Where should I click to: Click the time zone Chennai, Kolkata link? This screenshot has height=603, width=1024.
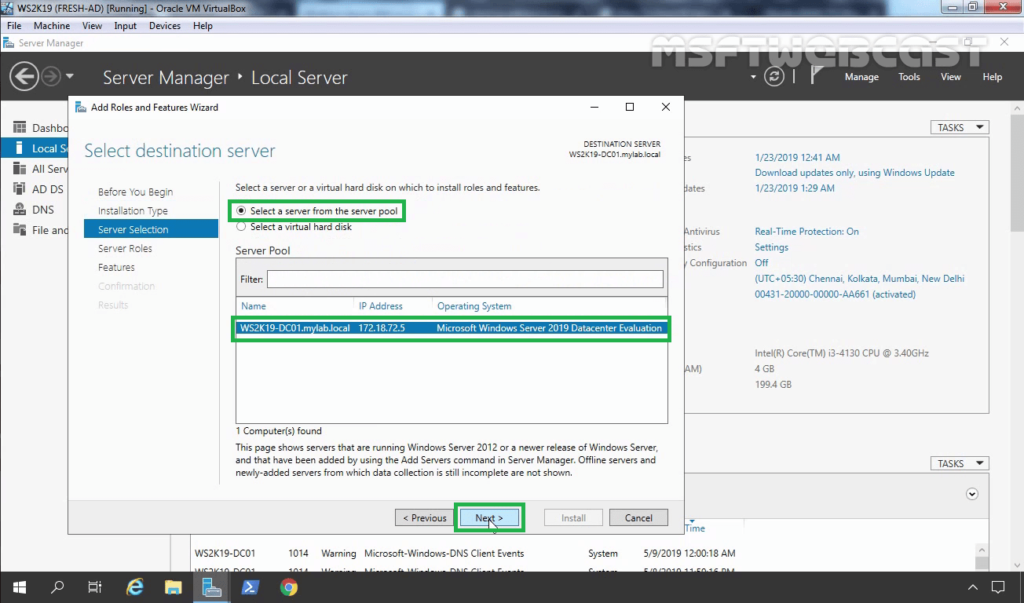859,278
